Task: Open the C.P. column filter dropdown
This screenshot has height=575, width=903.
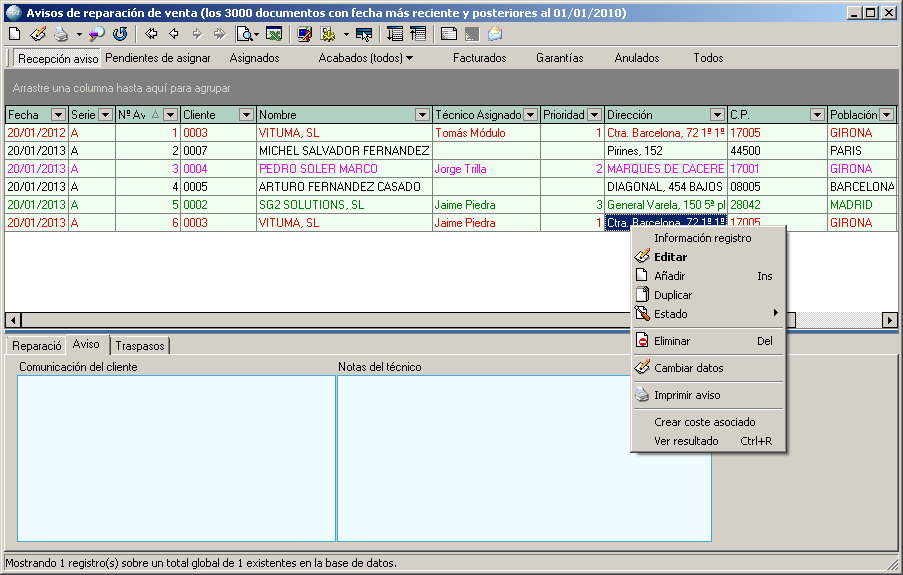Action: pyautogui.click(x=817, y=115)
